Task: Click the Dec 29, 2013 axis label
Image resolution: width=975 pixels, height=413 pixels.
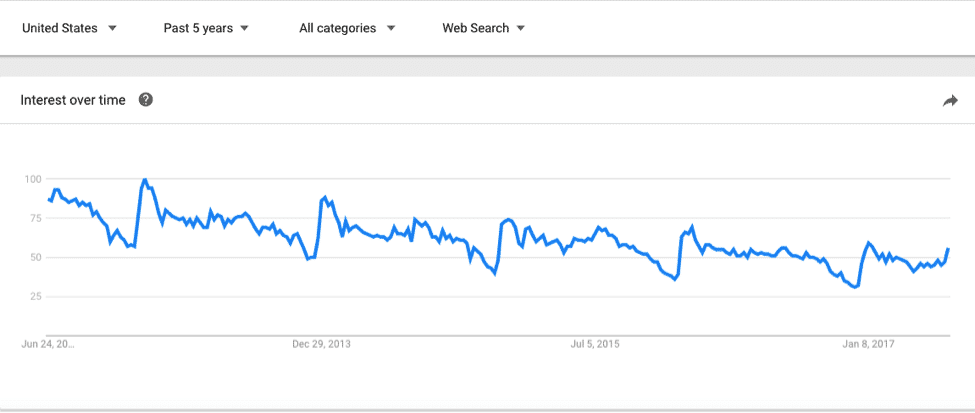Action: tap(321, 344)
